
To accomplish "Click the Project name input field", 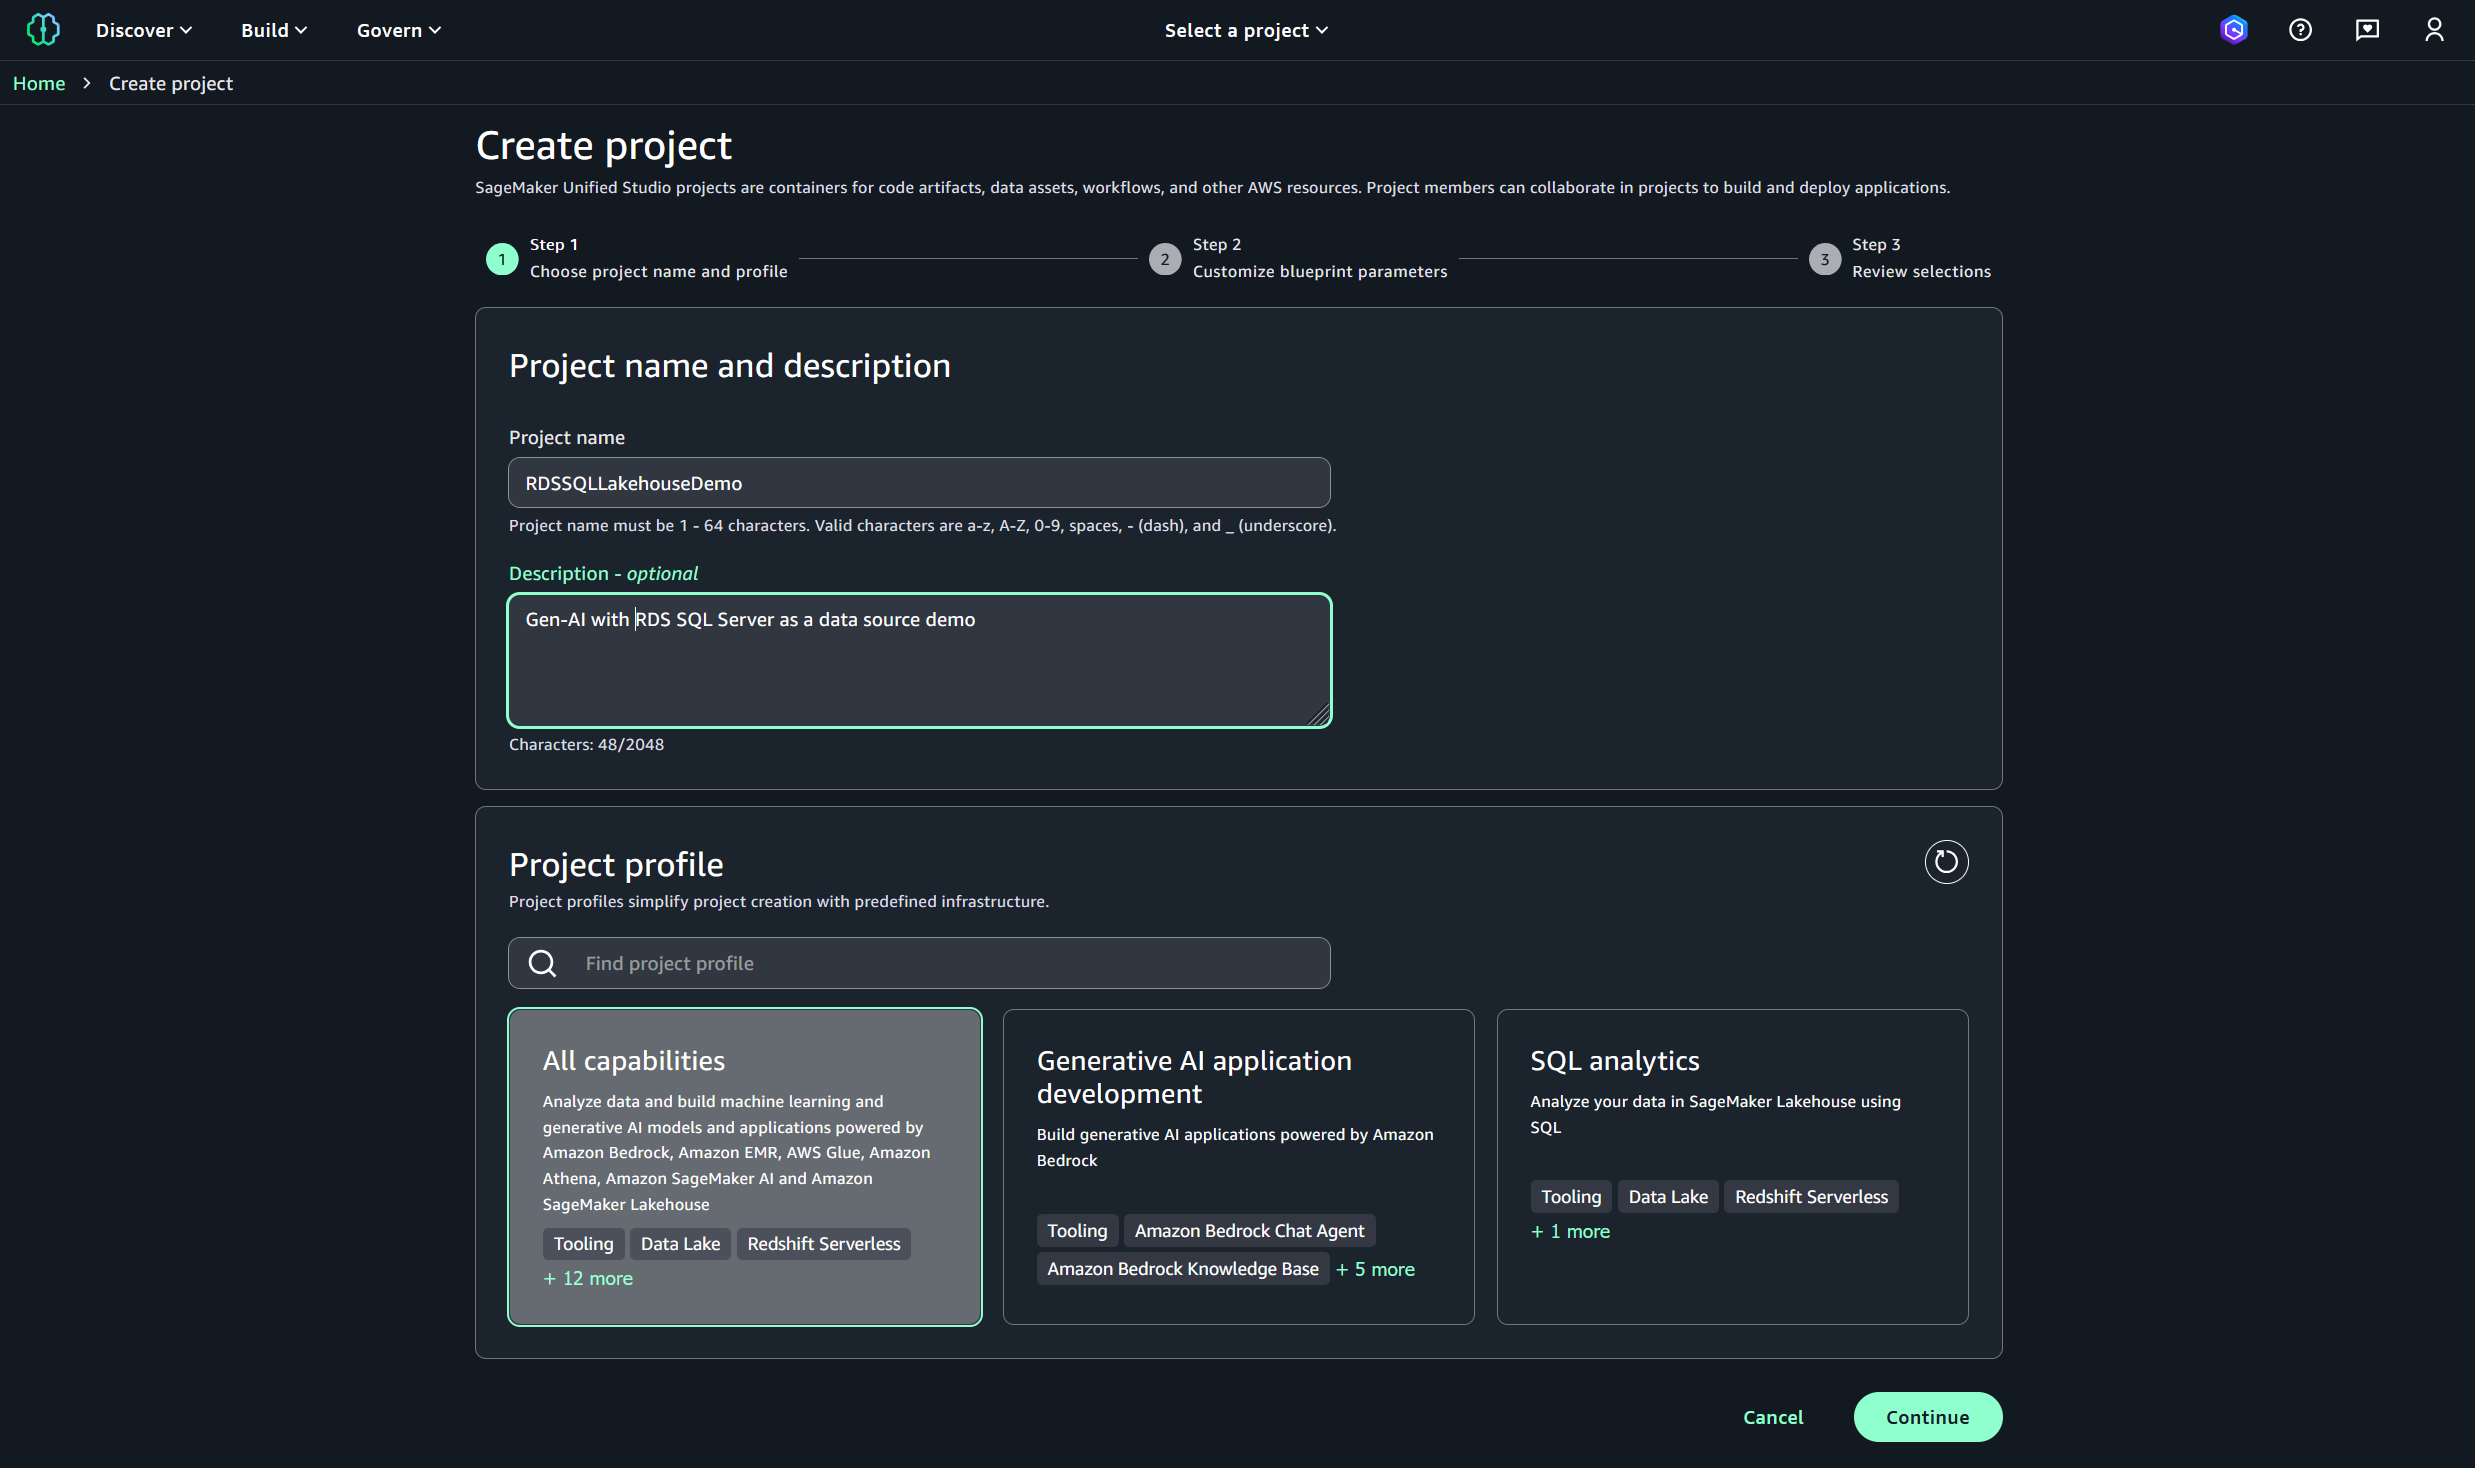I will click(x=918, y=483).
